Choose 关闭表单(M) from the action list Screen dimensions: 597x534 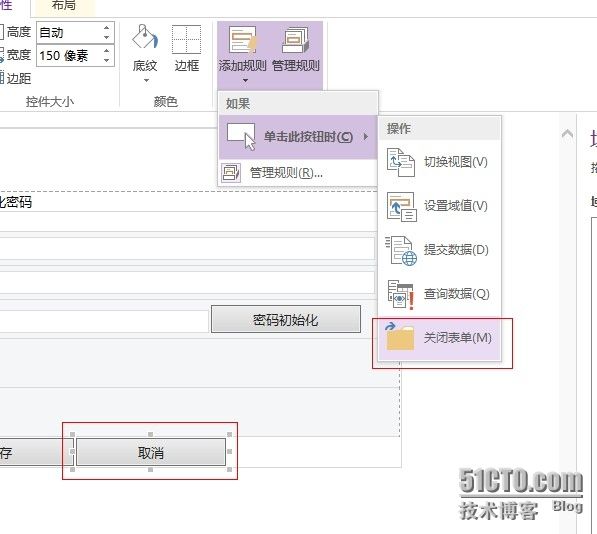tap(439, 338)
